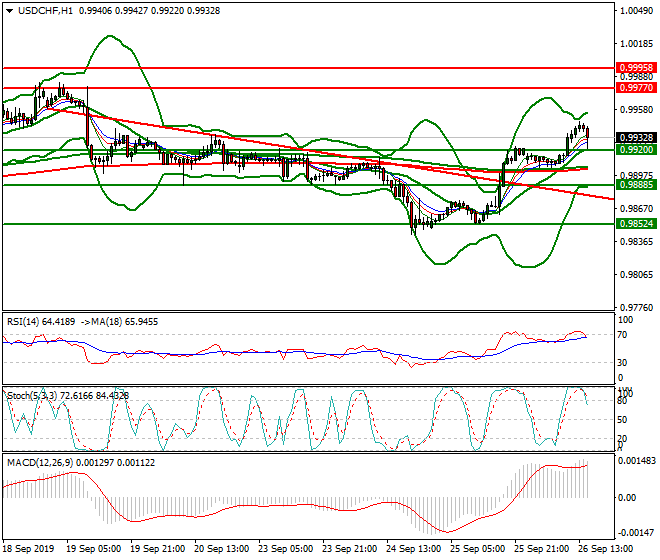Image resolution: width=660 pixels, height=560 pixels.
Task: Select the red 0.99958 resistance price label
Action: pos(636,68)
